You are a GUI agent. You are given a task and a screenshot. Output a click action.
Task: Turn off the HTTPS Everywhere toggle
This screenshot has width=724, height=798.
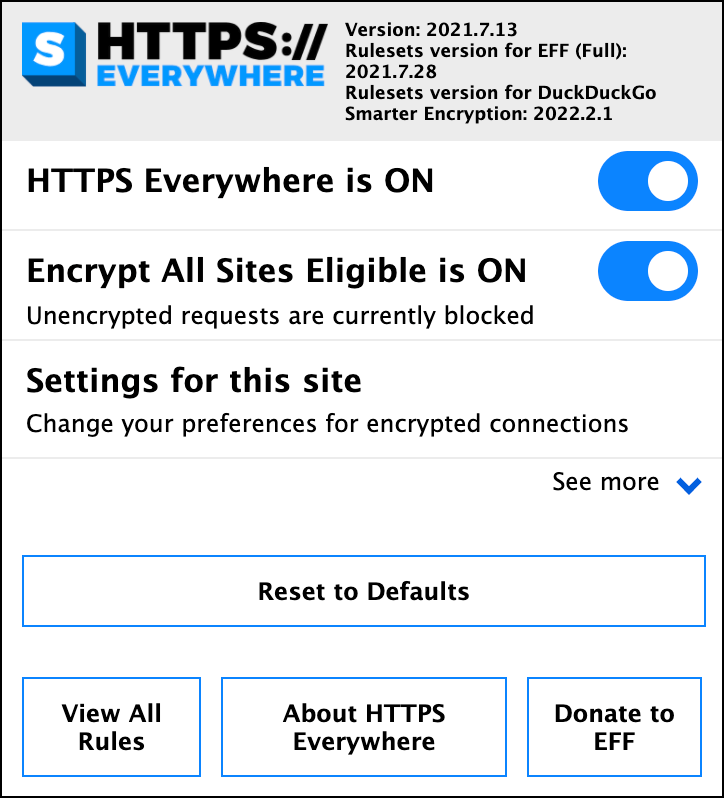click(x=648, y=181)
